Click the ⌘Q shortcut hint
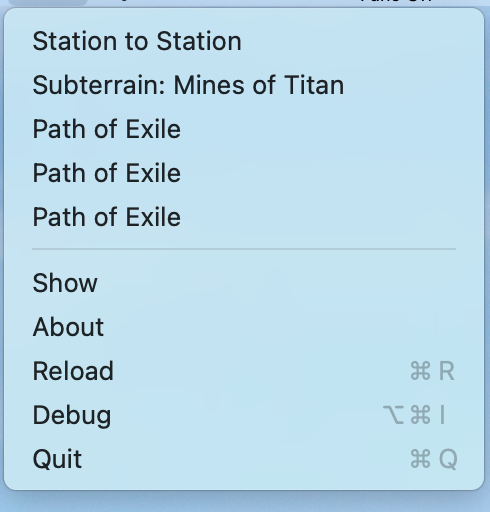Viewport: 490px width, 512px height. click(x=433, y=459)
